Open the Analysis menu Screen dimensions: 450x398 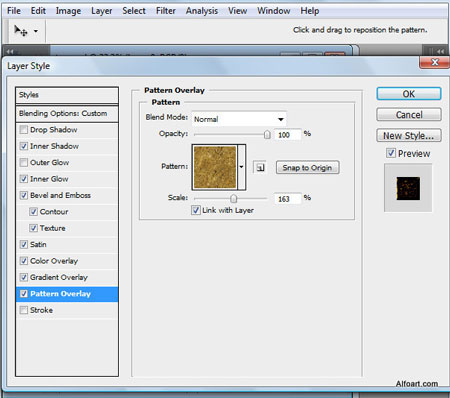(x=202, y=11)
